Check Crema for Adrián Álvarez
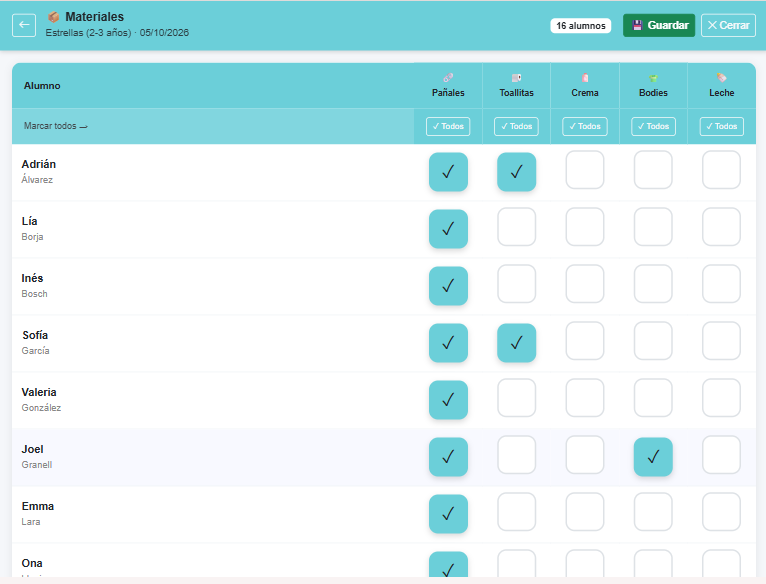 pos(585,170)
